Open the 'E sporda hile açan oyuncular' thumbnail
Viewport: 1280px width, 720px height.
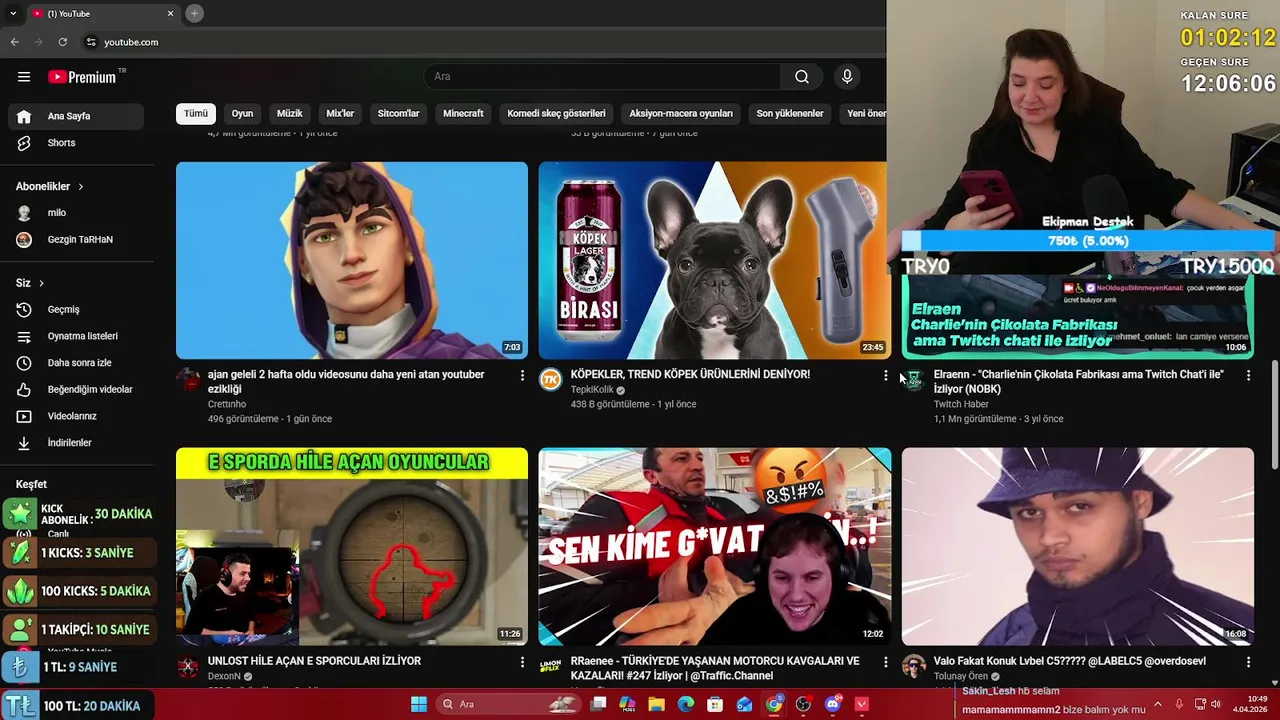pyautogui.click(x=352, y=546)
